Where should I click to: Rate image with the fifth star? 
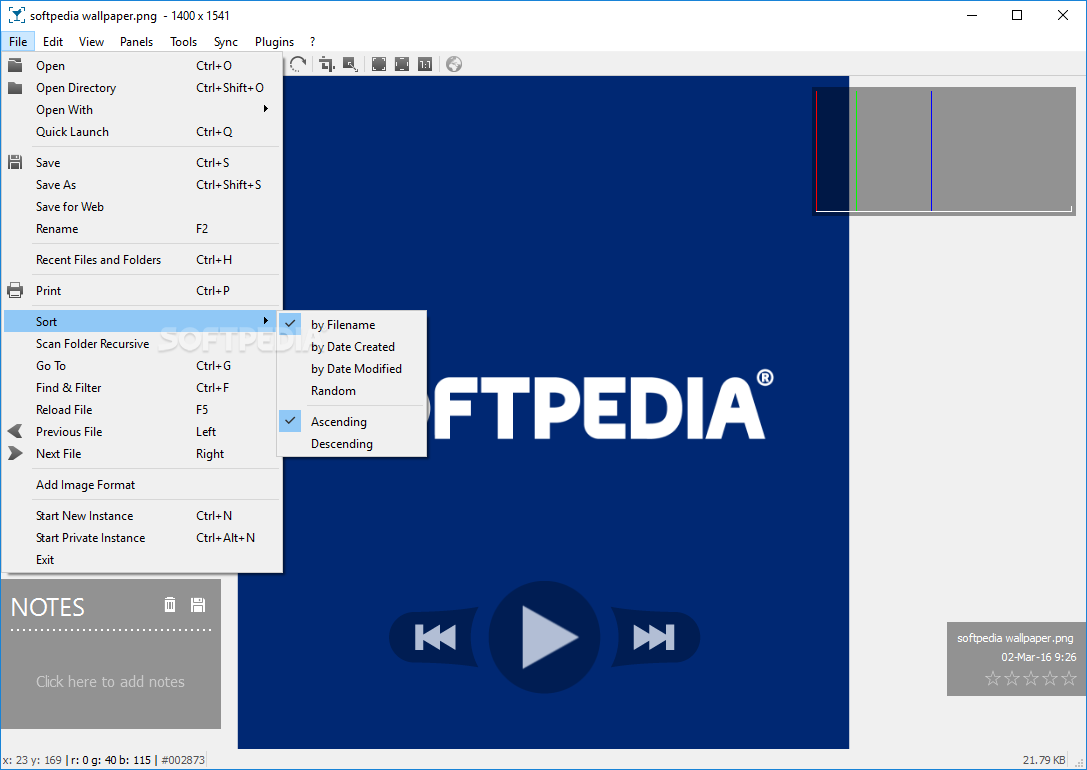(1069, 678)
